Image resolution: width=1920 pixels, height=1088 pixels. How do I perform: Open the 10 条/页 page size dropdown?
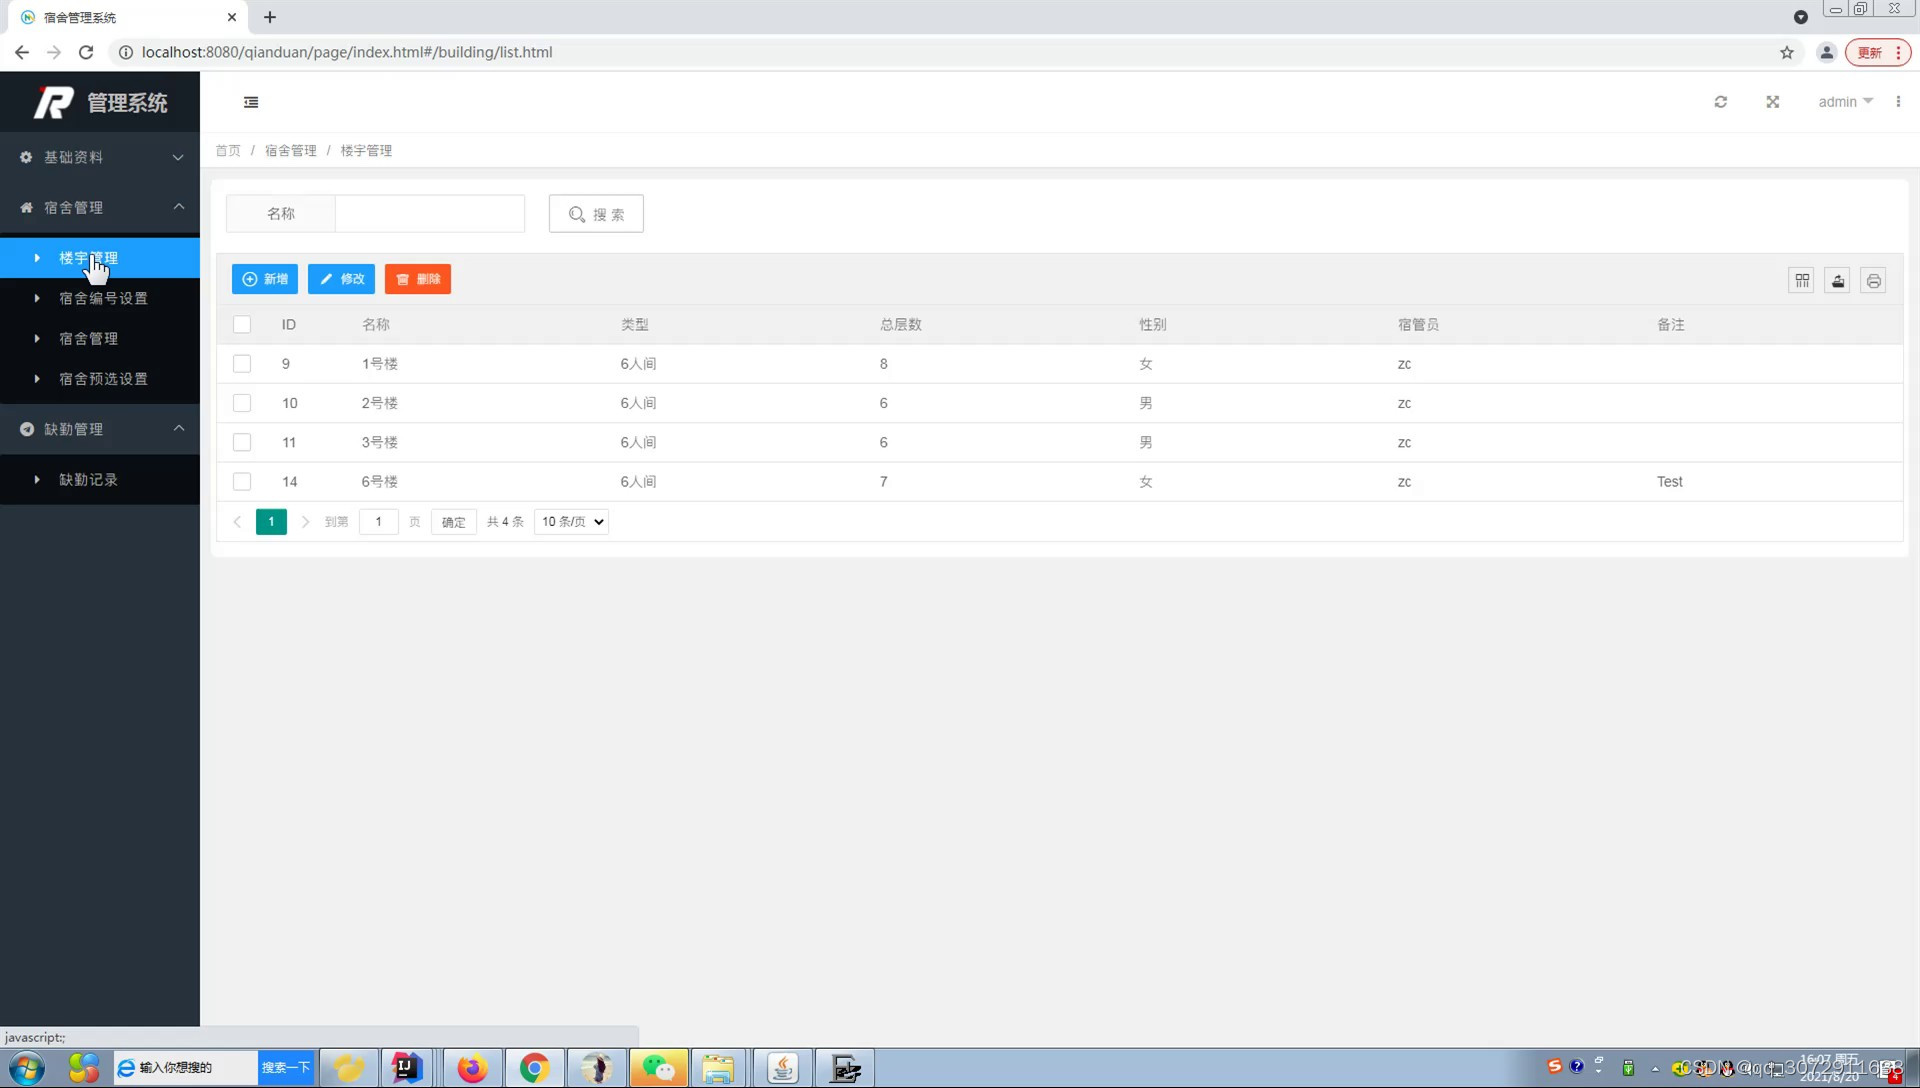(571, 522)
